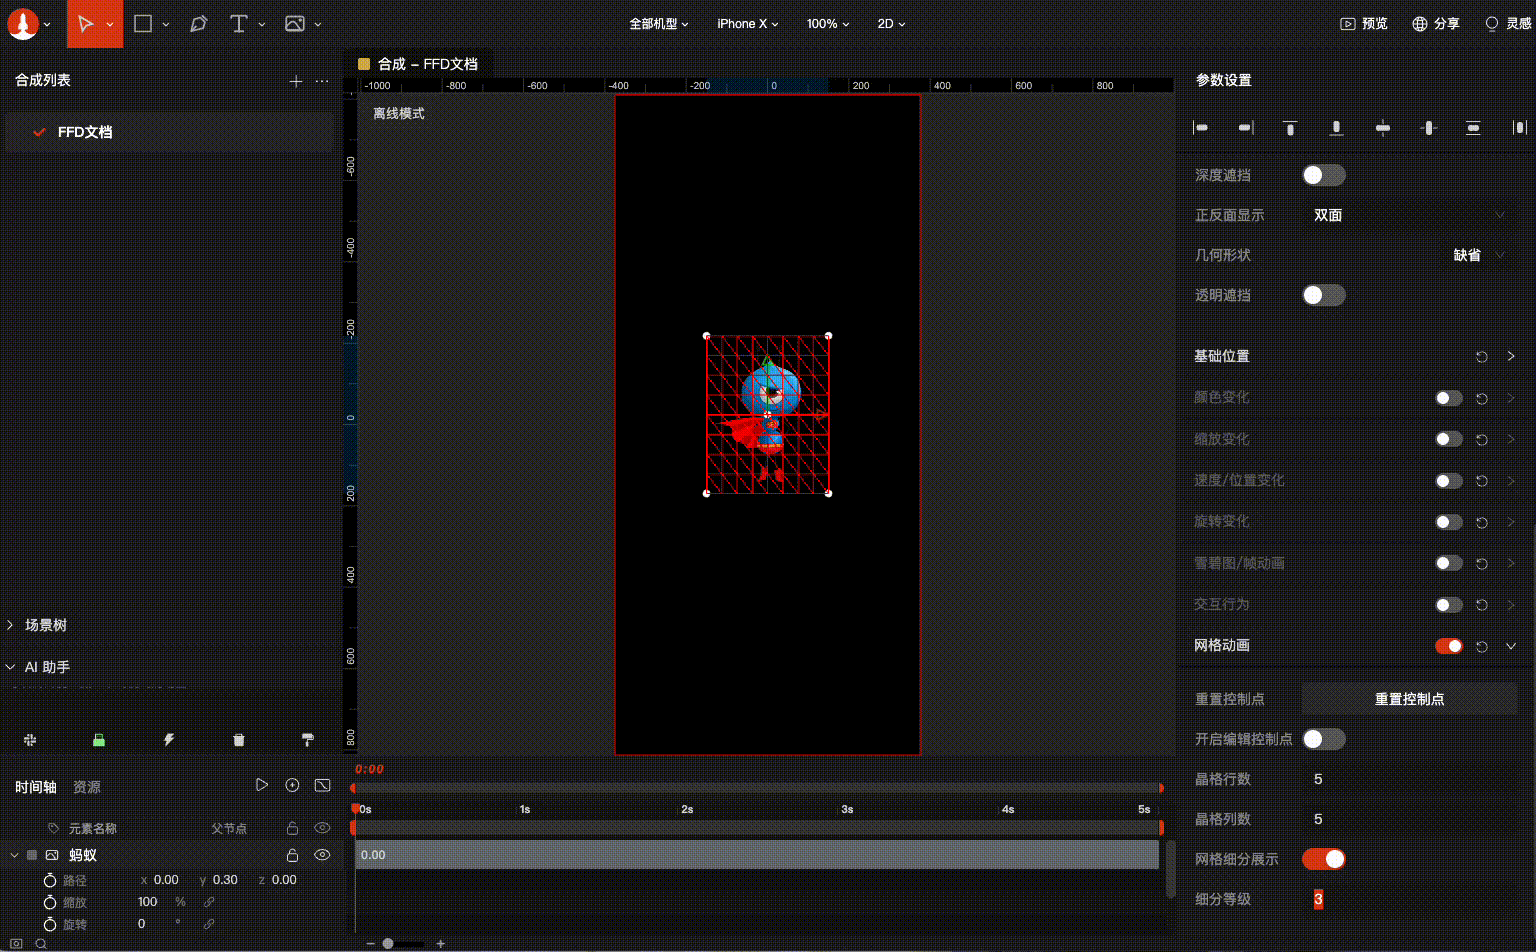Open the iPhone X device dropdown

click(x=747, y=24)
